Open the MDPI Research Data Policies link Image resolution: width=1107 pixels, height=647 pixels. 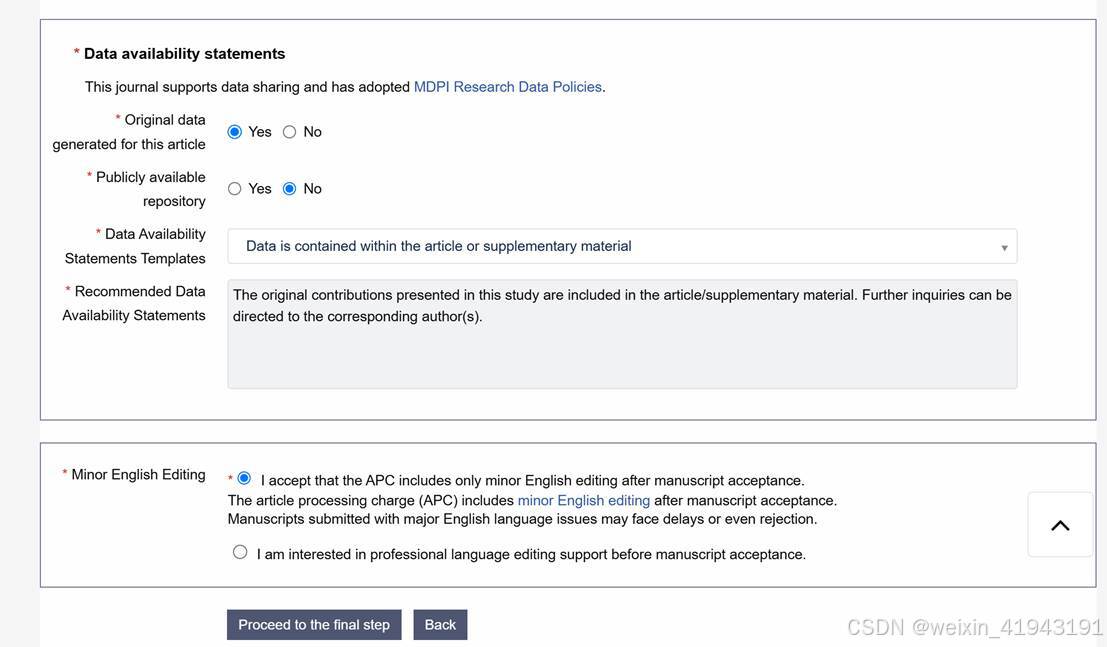pos(508,87)
